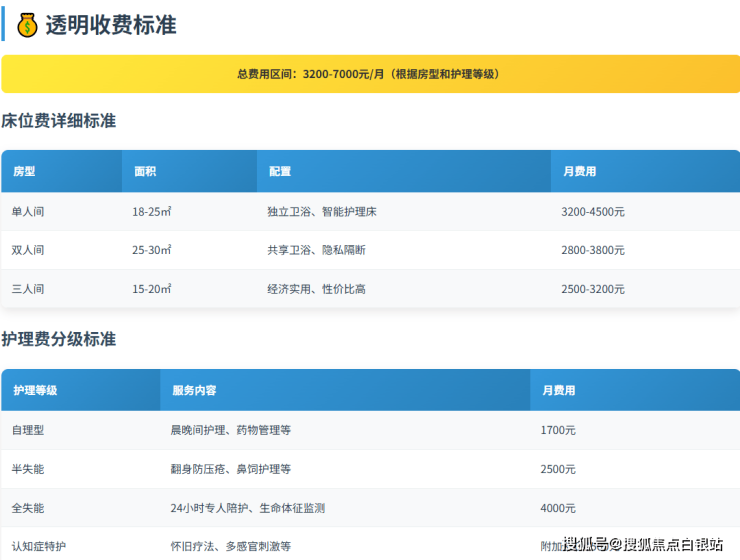Select the 单人间 row label
This screenshot has width=740, height=560.
pos(28,212)
